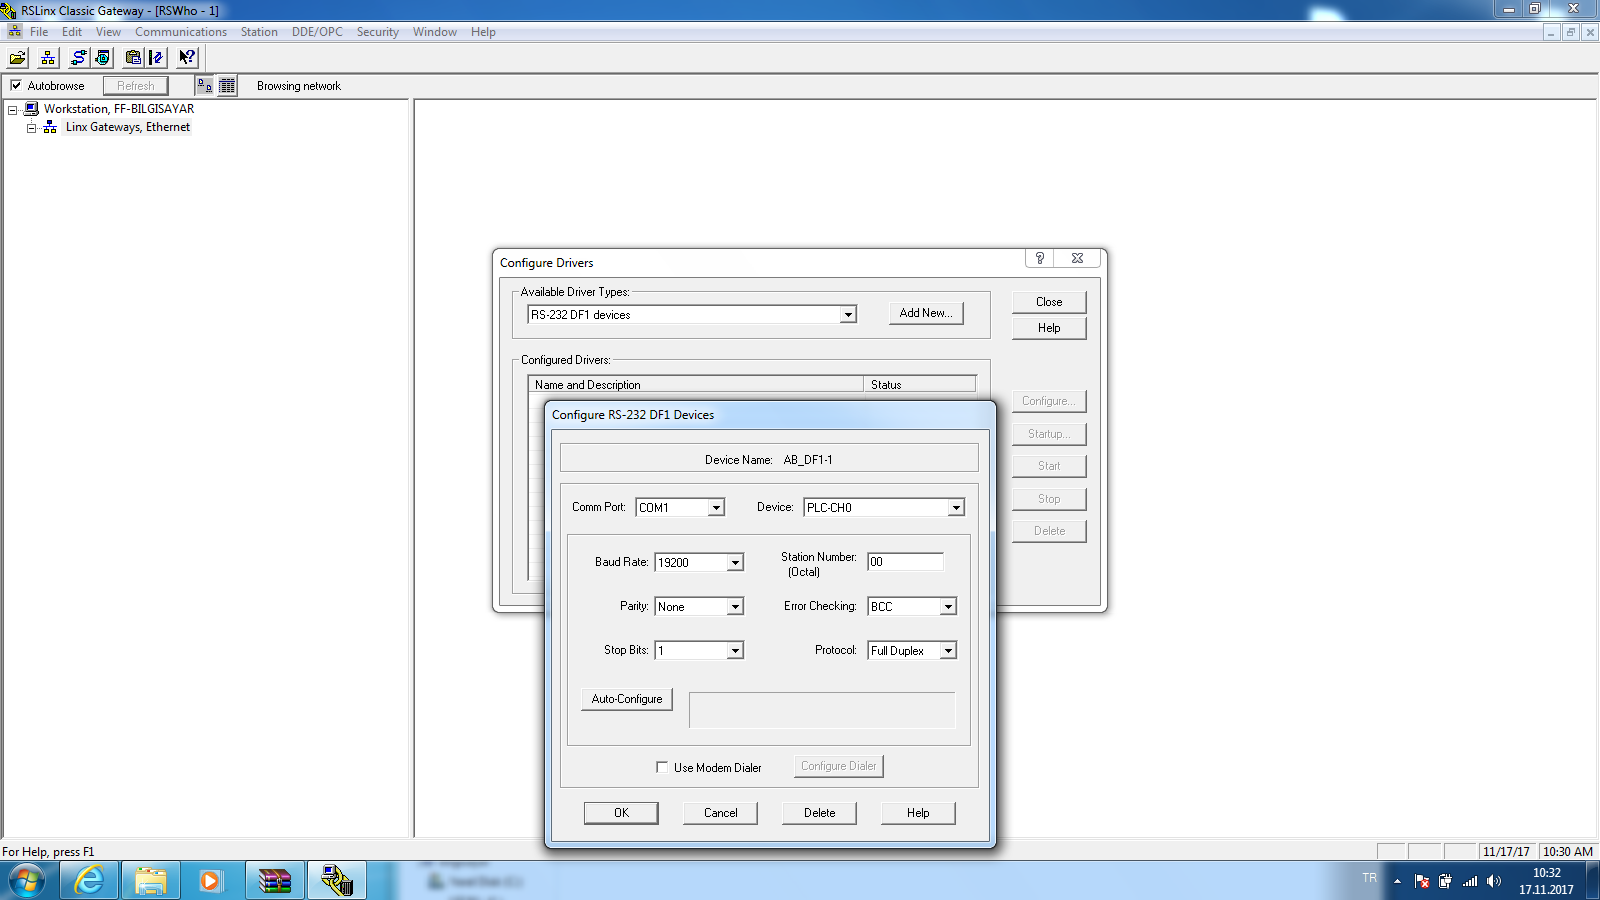Click the Configure Drivers toolbar icon
The image size is (1600, 900).
pos(79,58)
